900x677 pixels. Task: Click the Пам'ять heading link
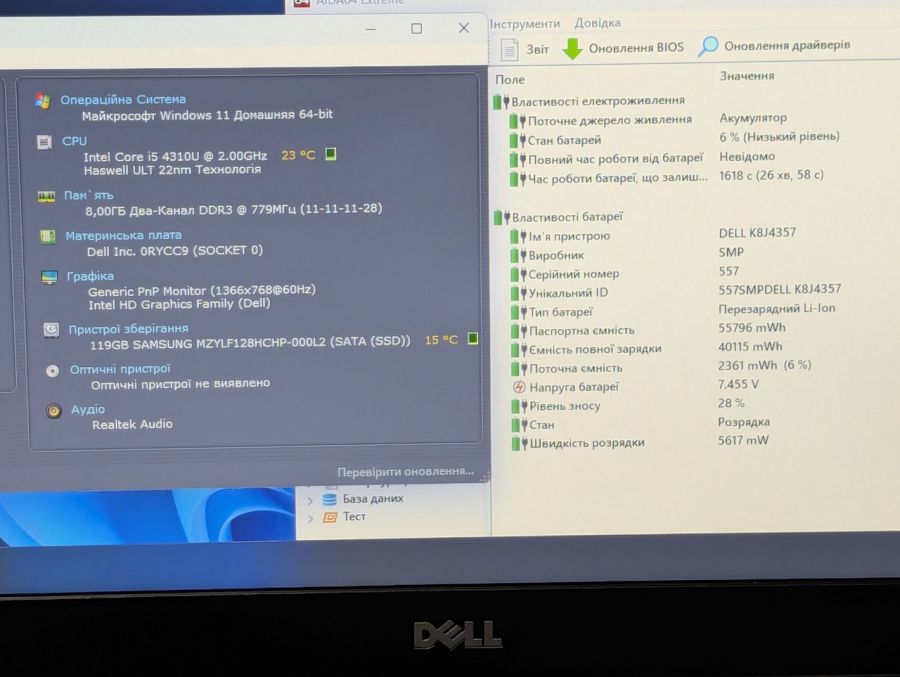pyautogui.click(x=88, y=195)
